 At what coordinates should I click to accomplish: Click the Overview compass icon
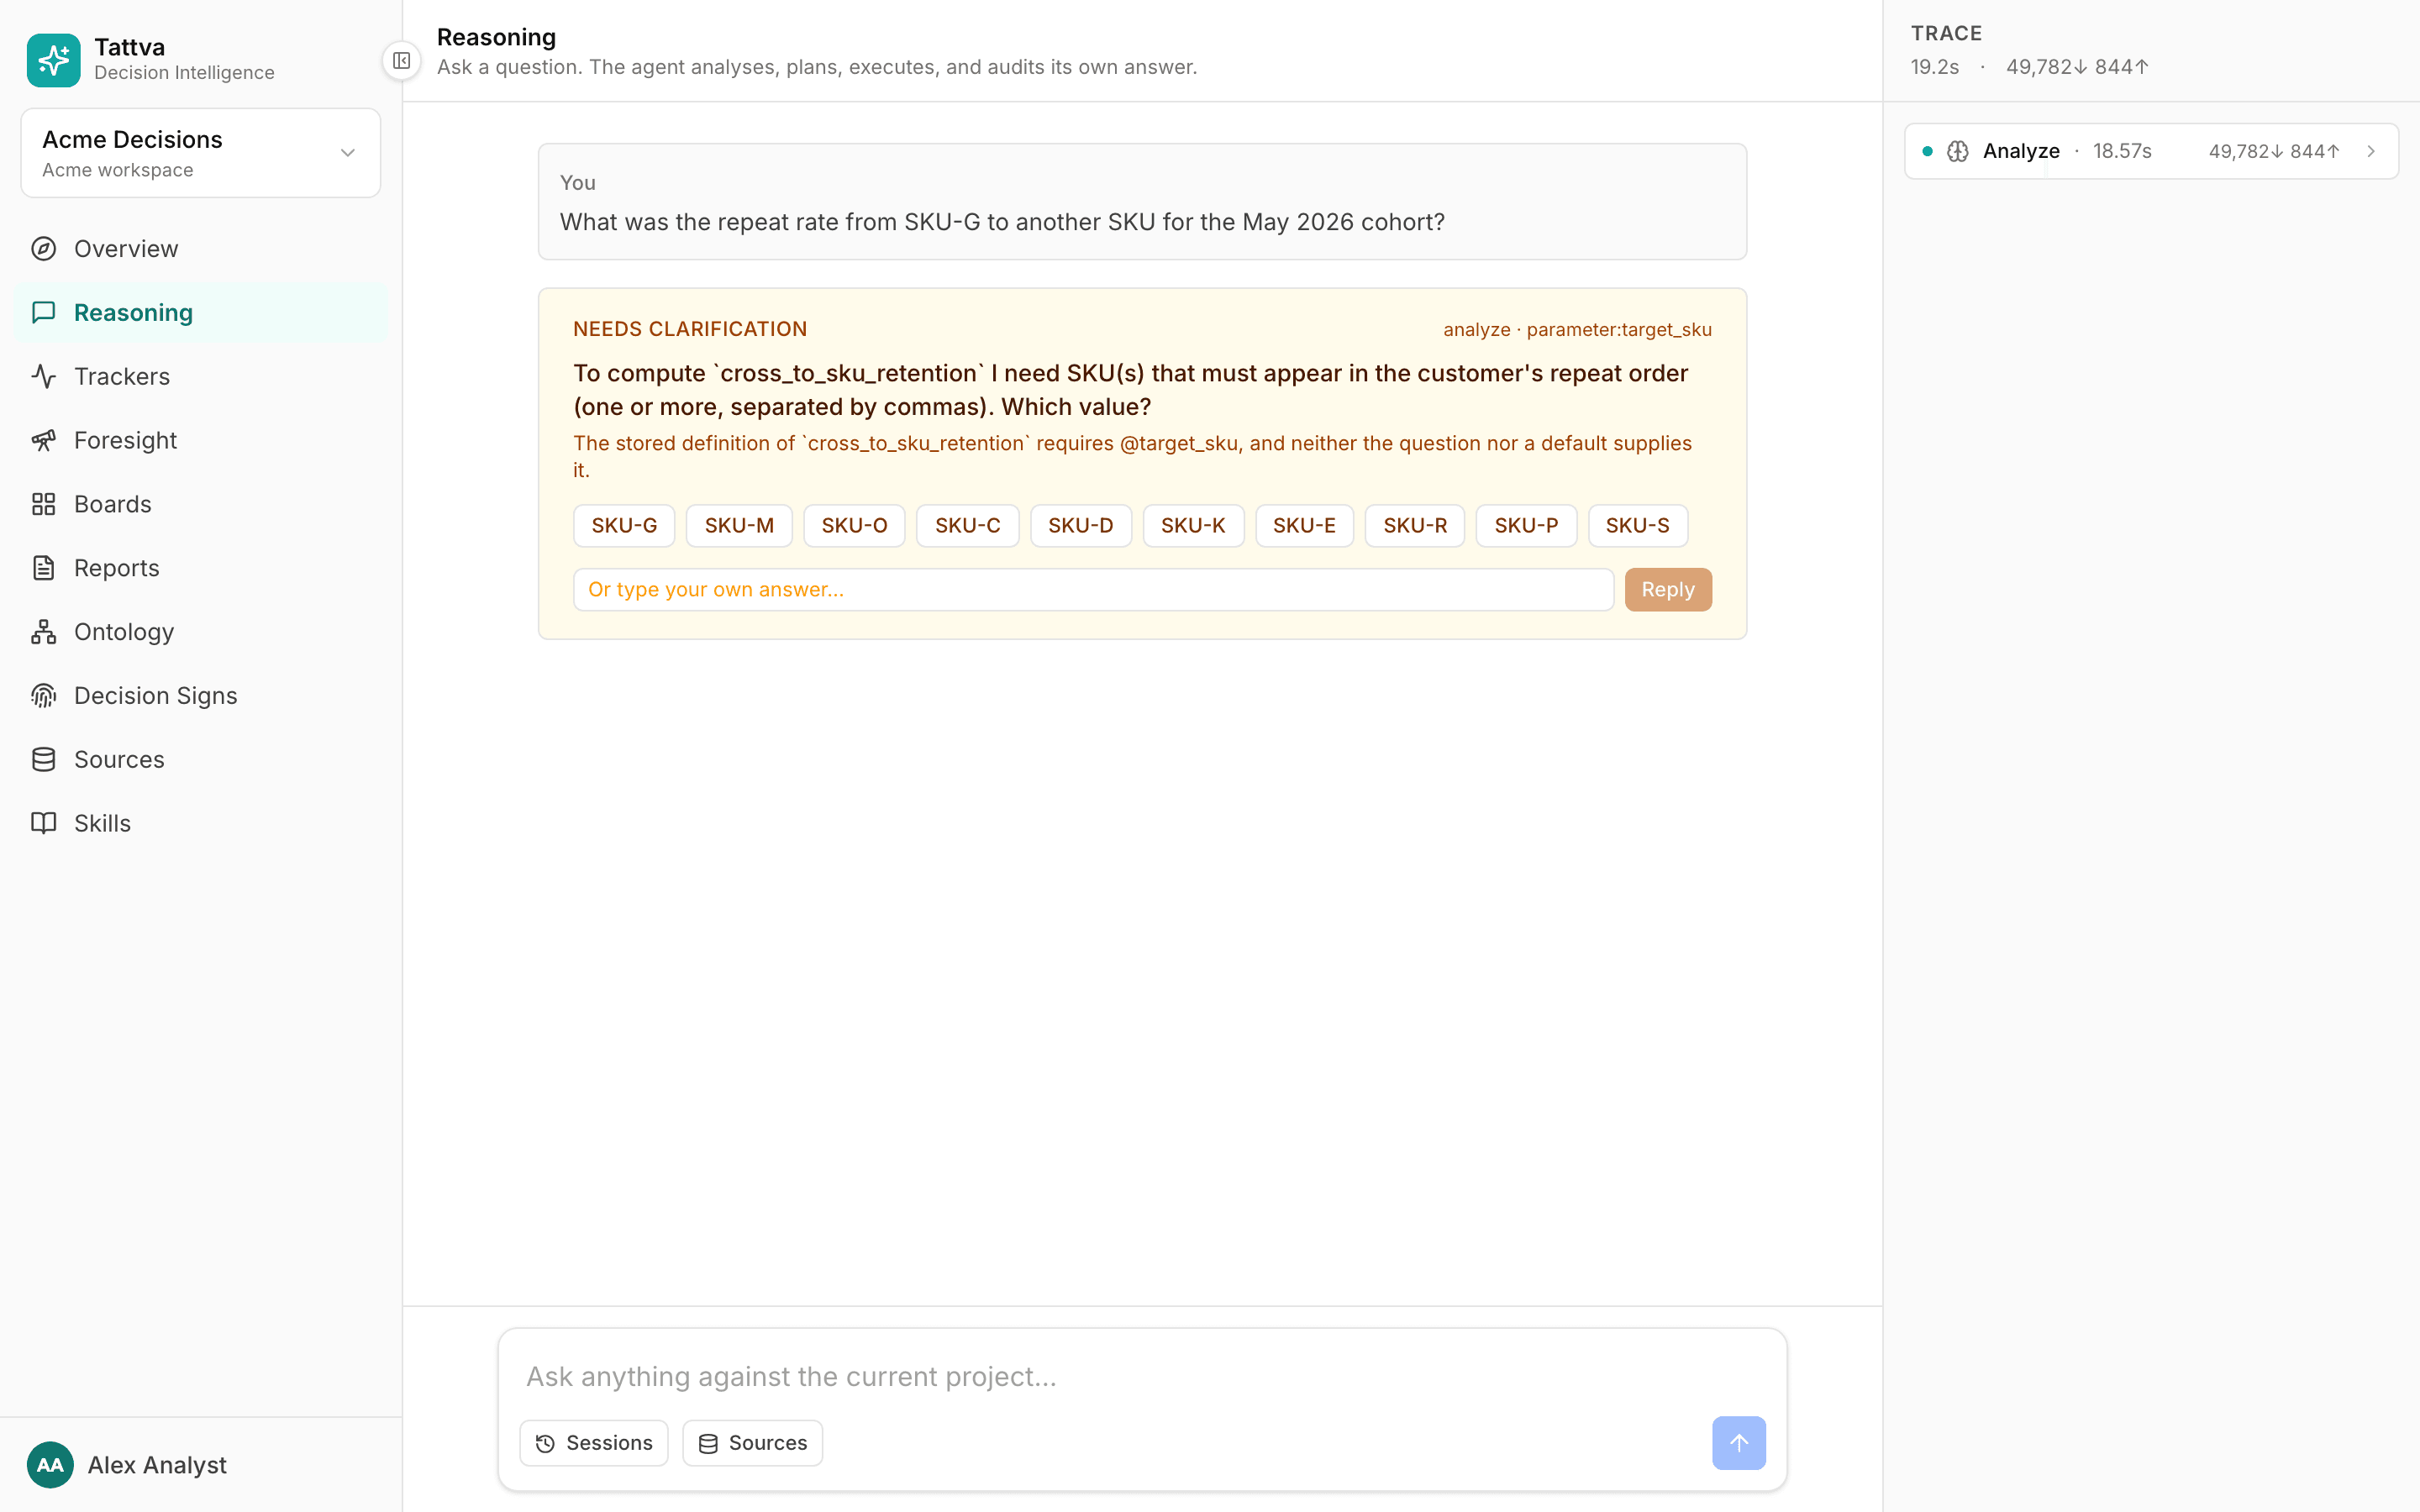[44, 249]
